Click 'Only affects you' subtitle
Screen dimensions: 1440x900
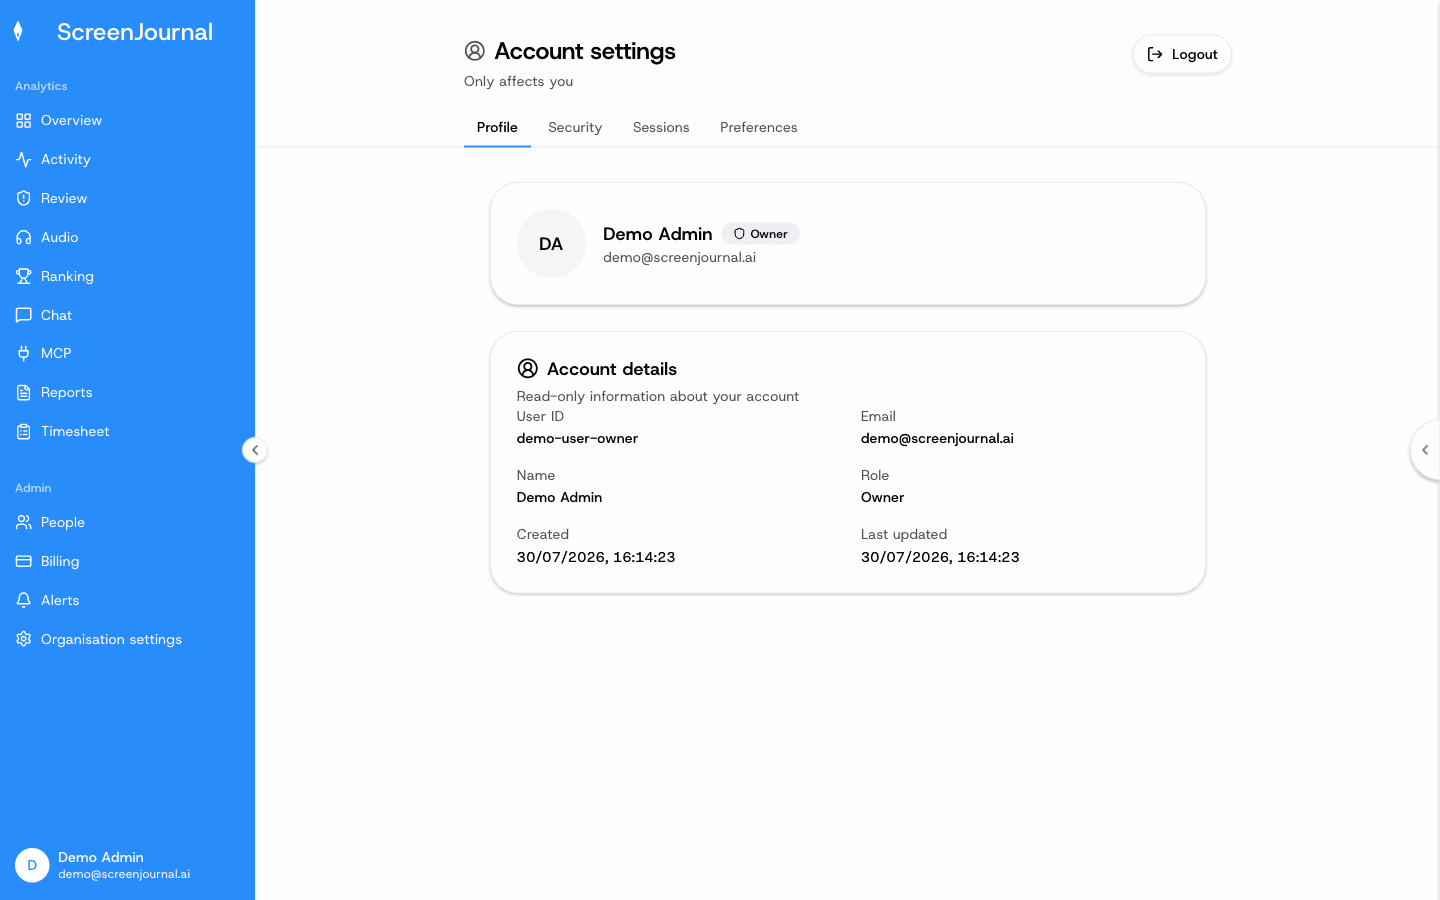(x=518, y=82)
